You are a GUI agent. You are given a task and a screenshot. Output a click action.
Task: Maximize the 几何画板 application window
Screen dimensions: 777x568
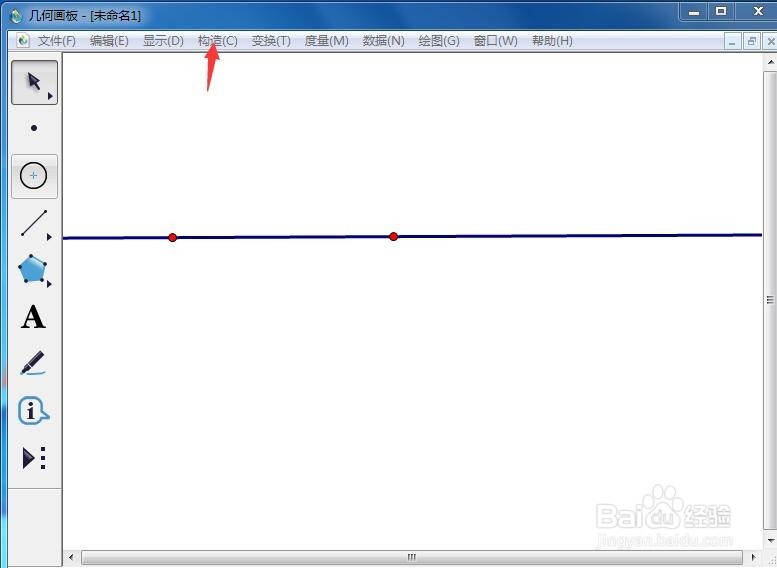pos(722,11)
